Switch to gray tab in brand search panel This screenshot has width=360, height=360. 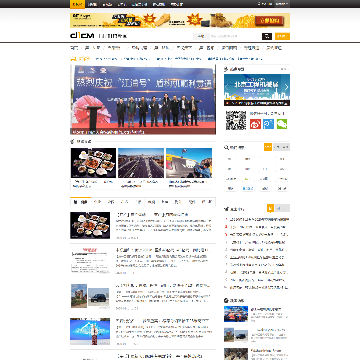281,147
